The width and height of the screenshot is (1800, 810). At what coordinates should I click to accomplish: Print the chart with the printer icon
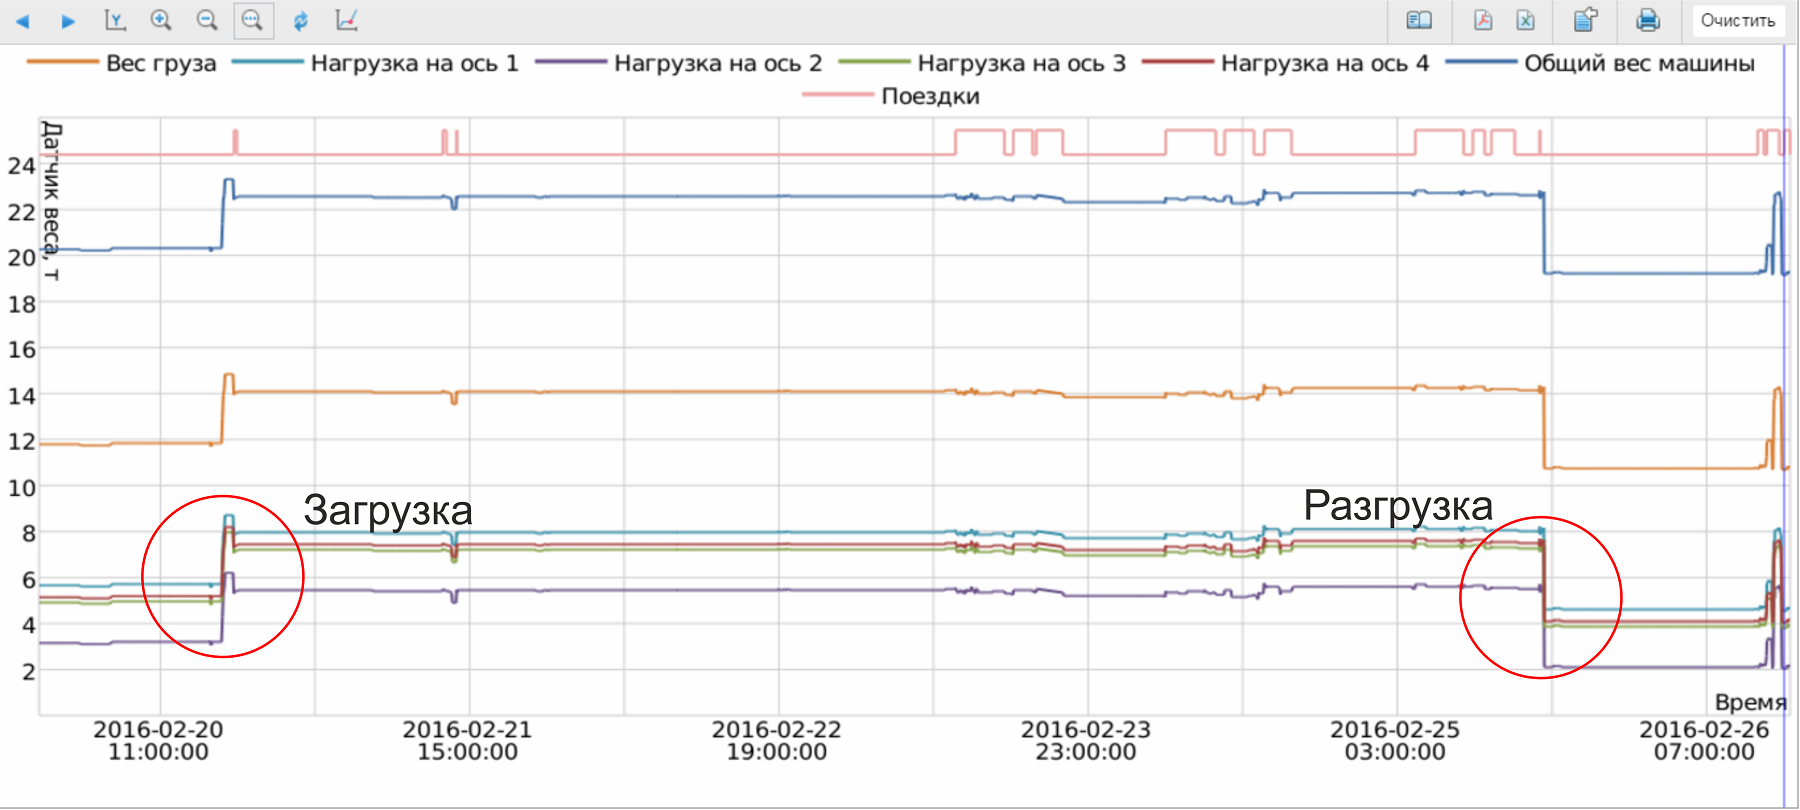pyautogui.click(x=1648, y=21)
